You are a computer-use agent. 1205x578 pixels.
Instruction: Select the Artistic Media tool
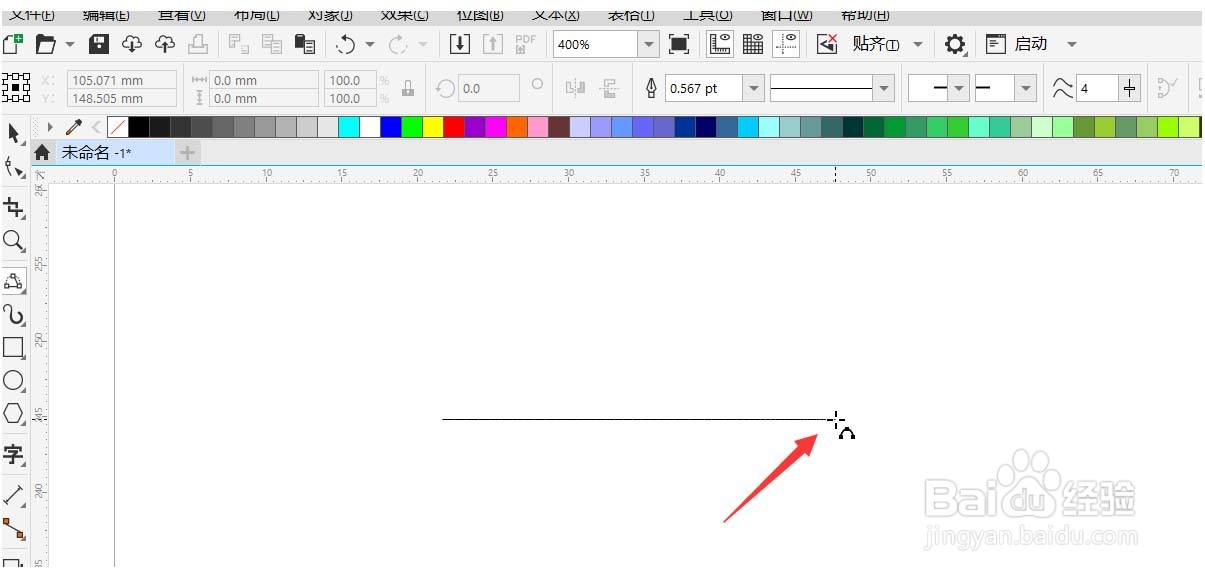click(14, 315)
